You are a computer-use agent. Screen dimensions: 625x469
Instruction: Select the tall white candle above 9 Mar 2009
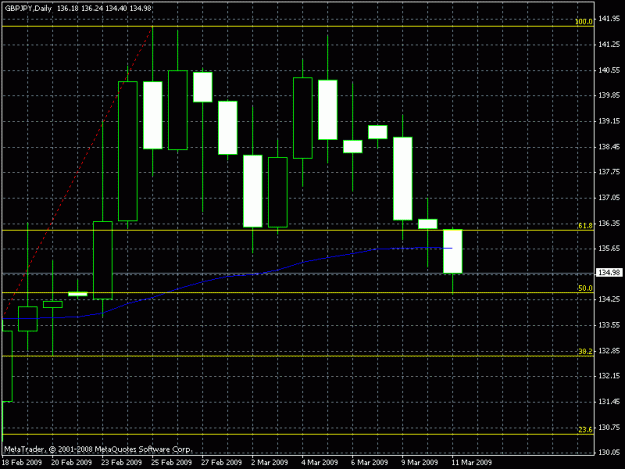point(403,179)
